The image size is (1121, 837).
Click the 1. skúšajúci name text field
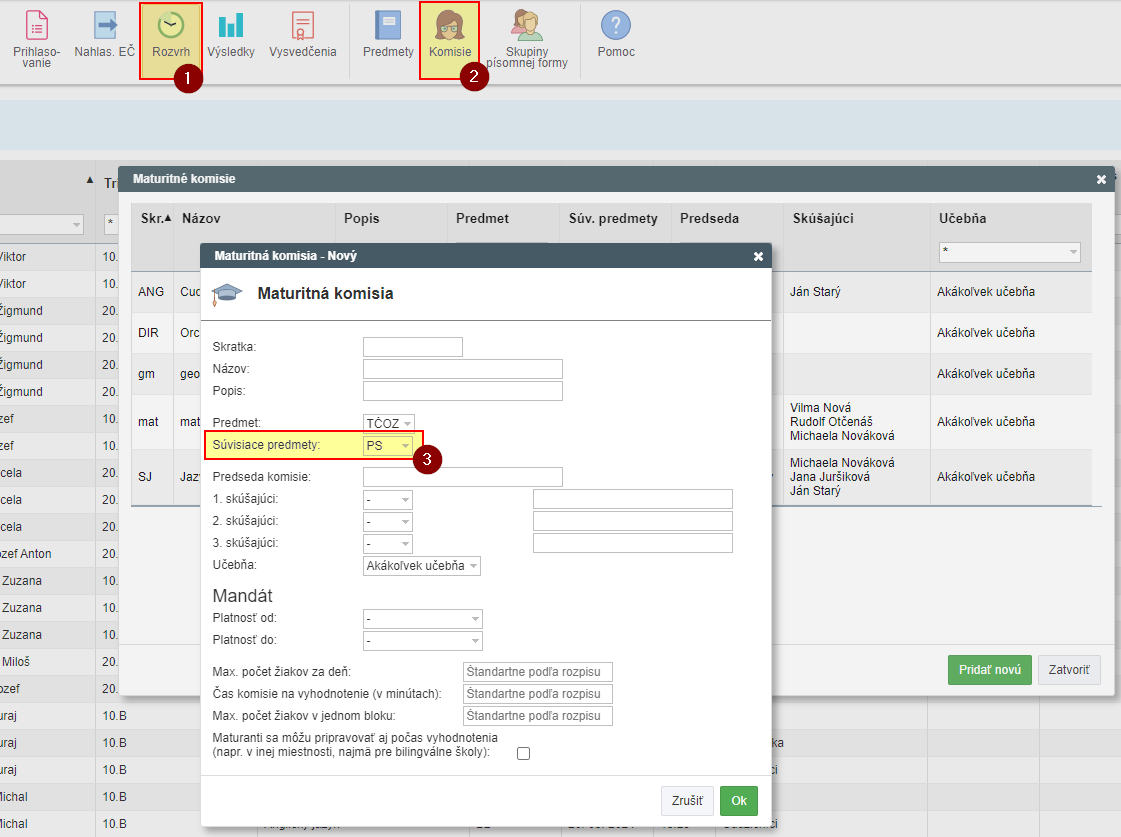point(633,499)
